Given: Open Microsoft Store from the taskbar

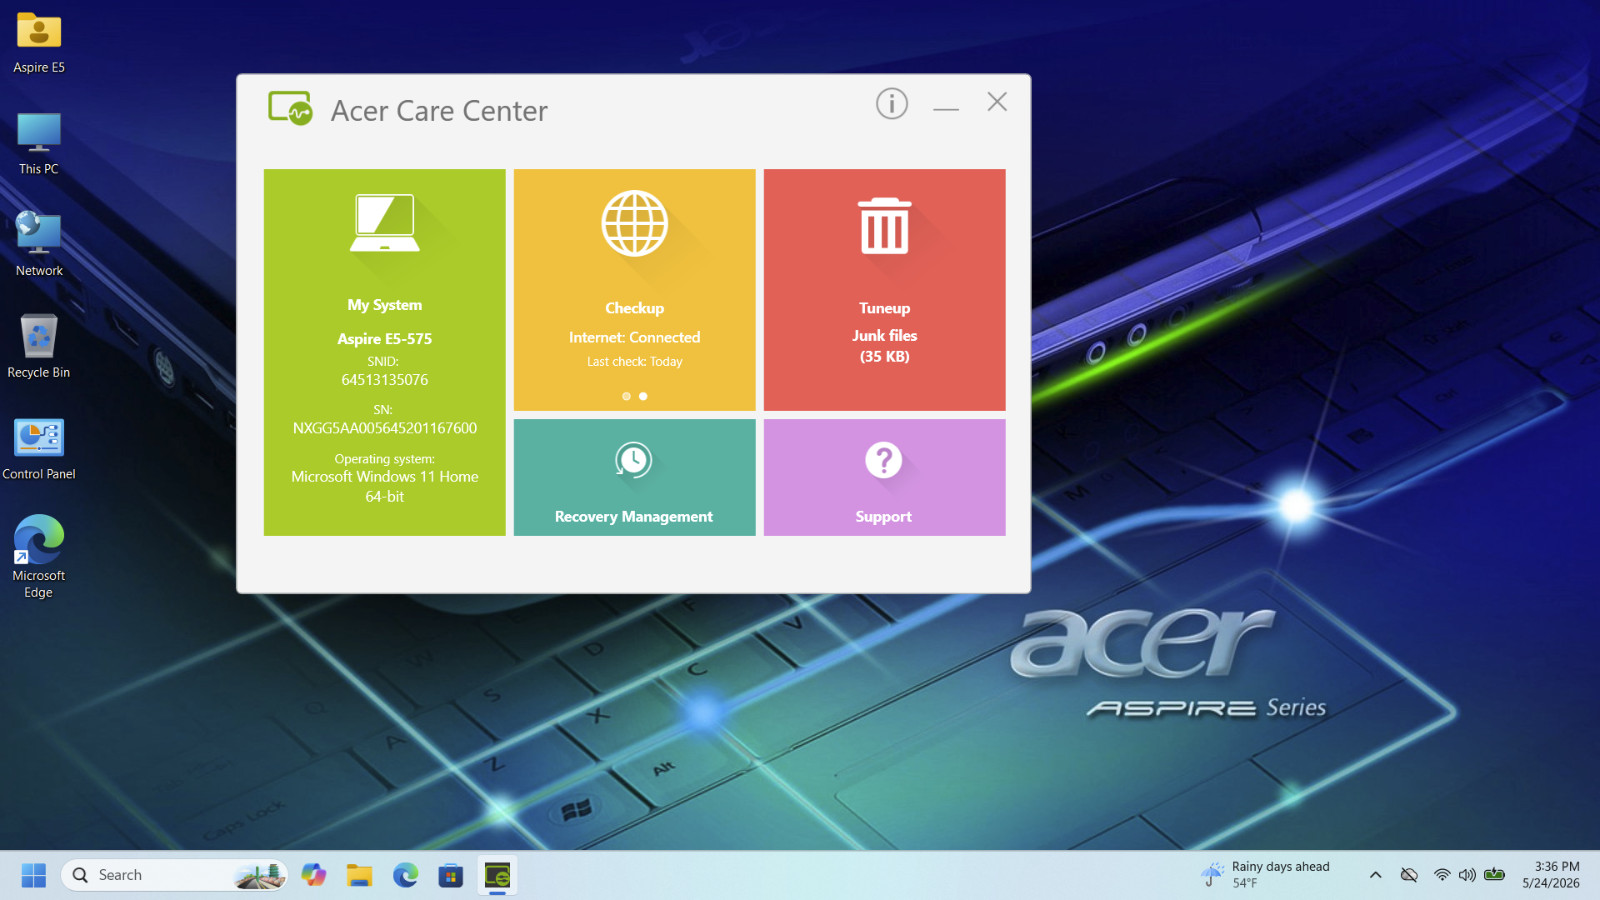Looking at the screenshot, I should click(x=451, y=875).
